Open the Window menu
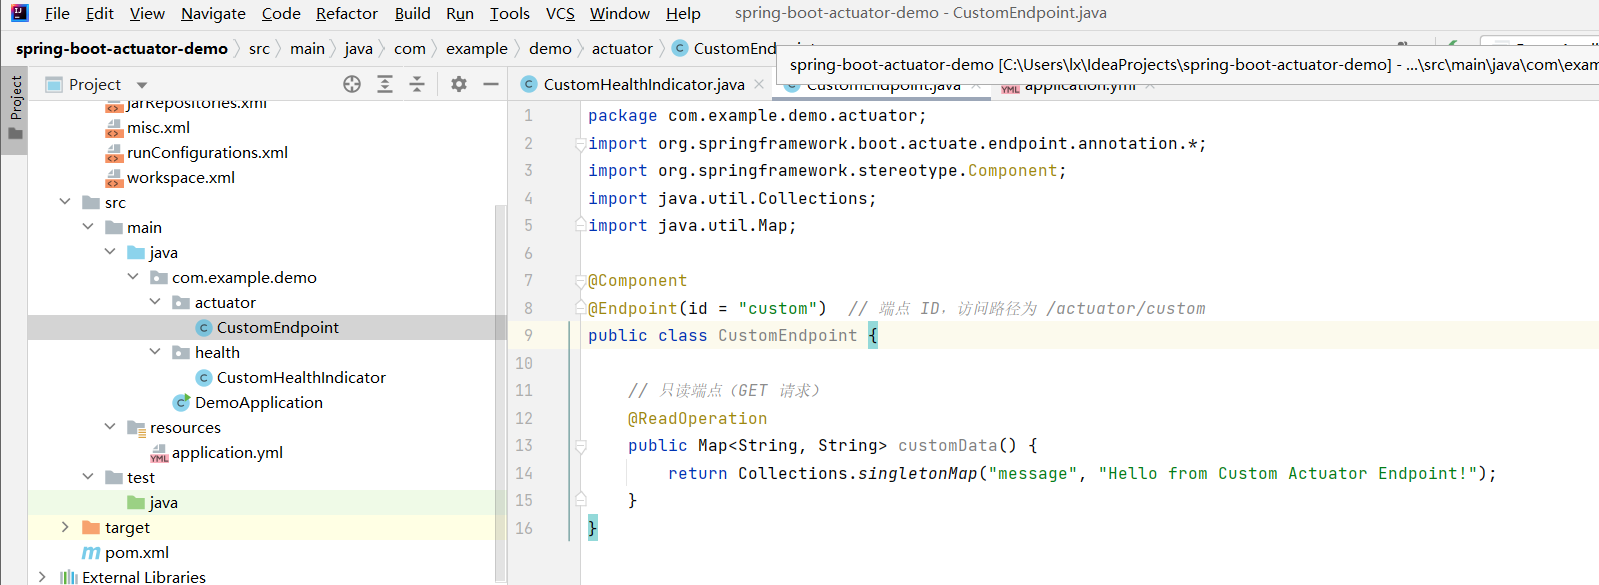 [620, 13]
